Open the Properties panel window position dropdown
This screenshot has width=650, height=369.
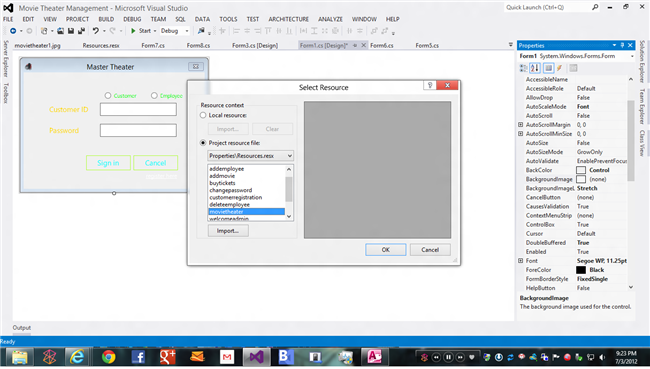(x=614, y=45)
